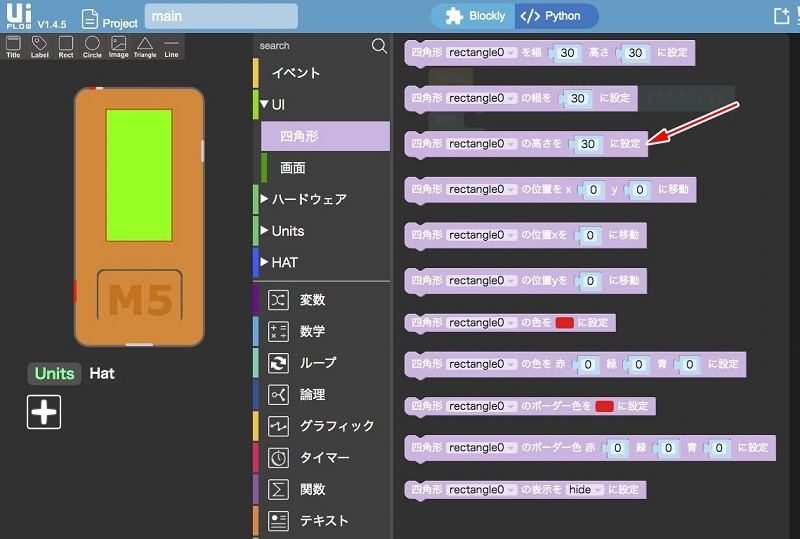Image resolution: width=800 pixels, height=539 pixels.
Task: Select the Title element tool
Action: [13, 46]
